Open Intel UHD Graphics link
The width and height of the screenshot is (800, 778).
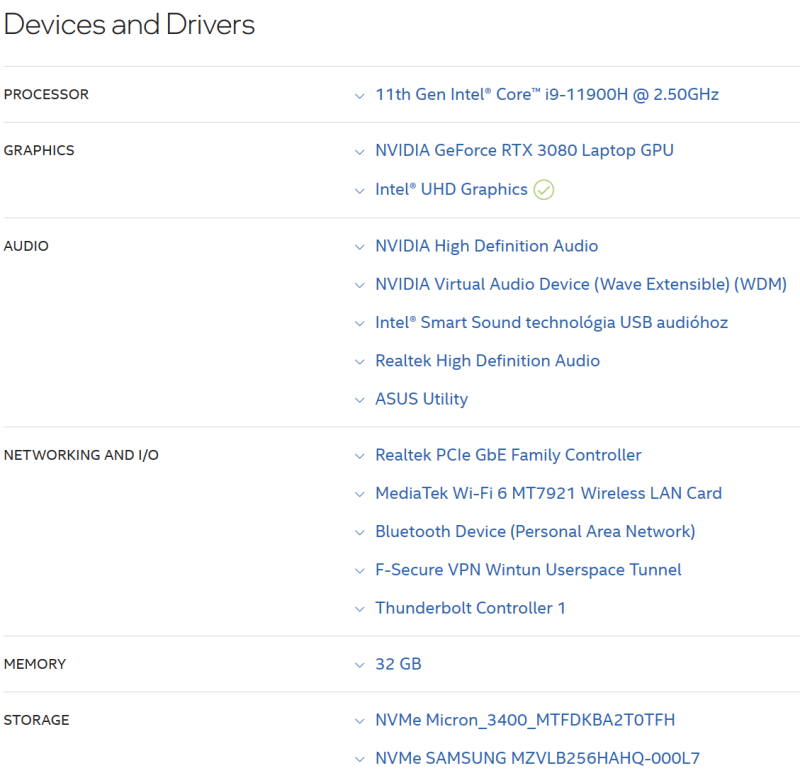tap(452, 189)
